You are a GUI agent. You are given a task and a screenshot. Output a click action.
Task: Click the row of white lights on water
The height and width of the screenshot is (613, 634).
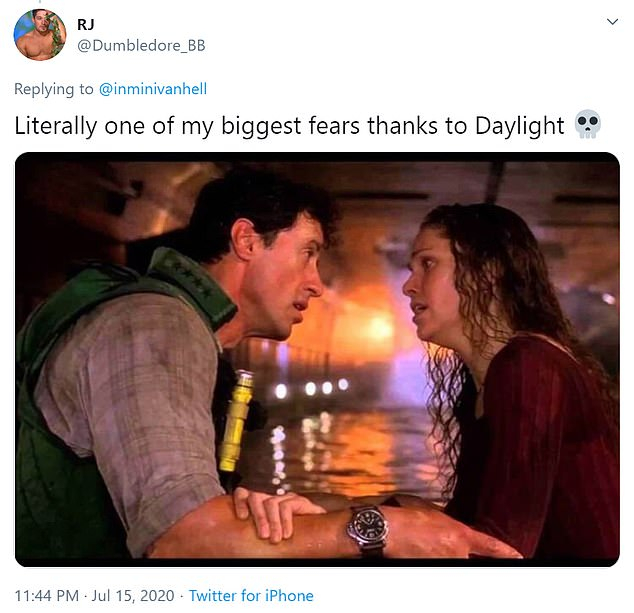[312, 388]
